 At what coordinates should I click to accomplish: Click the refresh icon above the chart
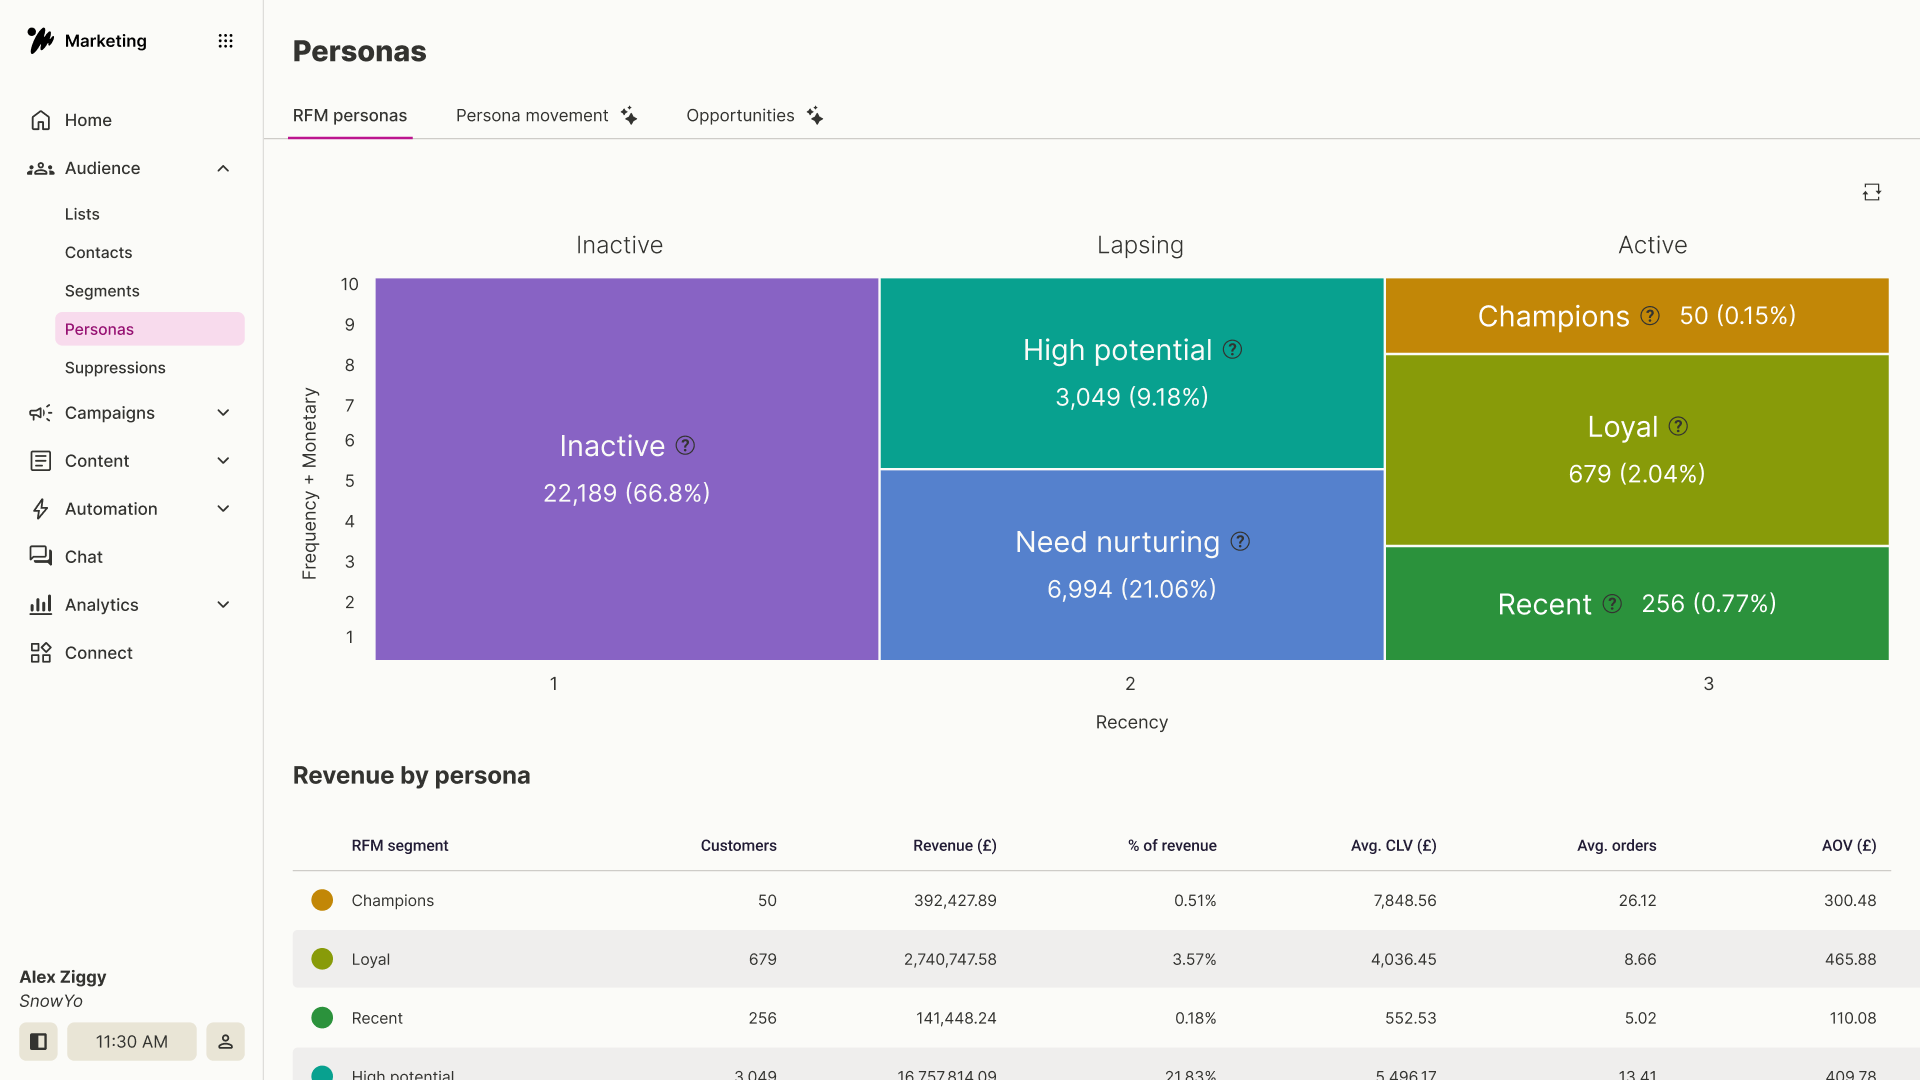pos(1872,192)
